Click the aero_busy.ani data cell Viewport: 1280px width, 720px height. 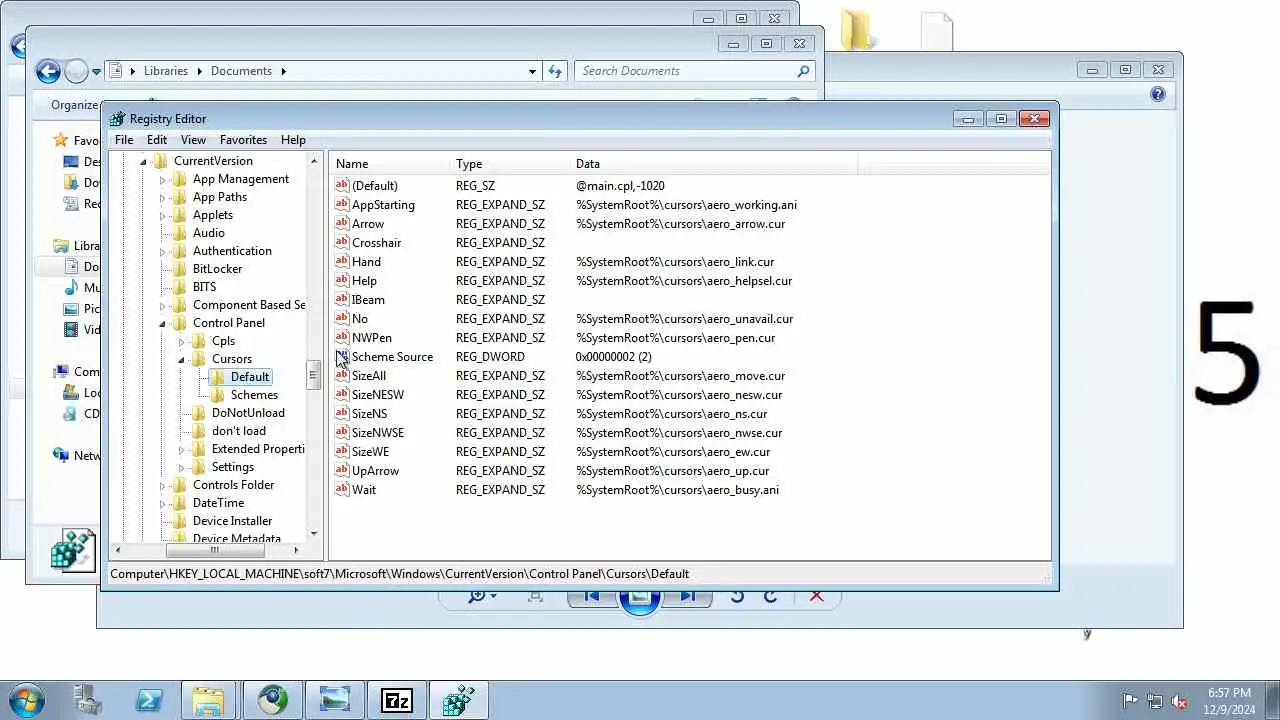(677, 490)
